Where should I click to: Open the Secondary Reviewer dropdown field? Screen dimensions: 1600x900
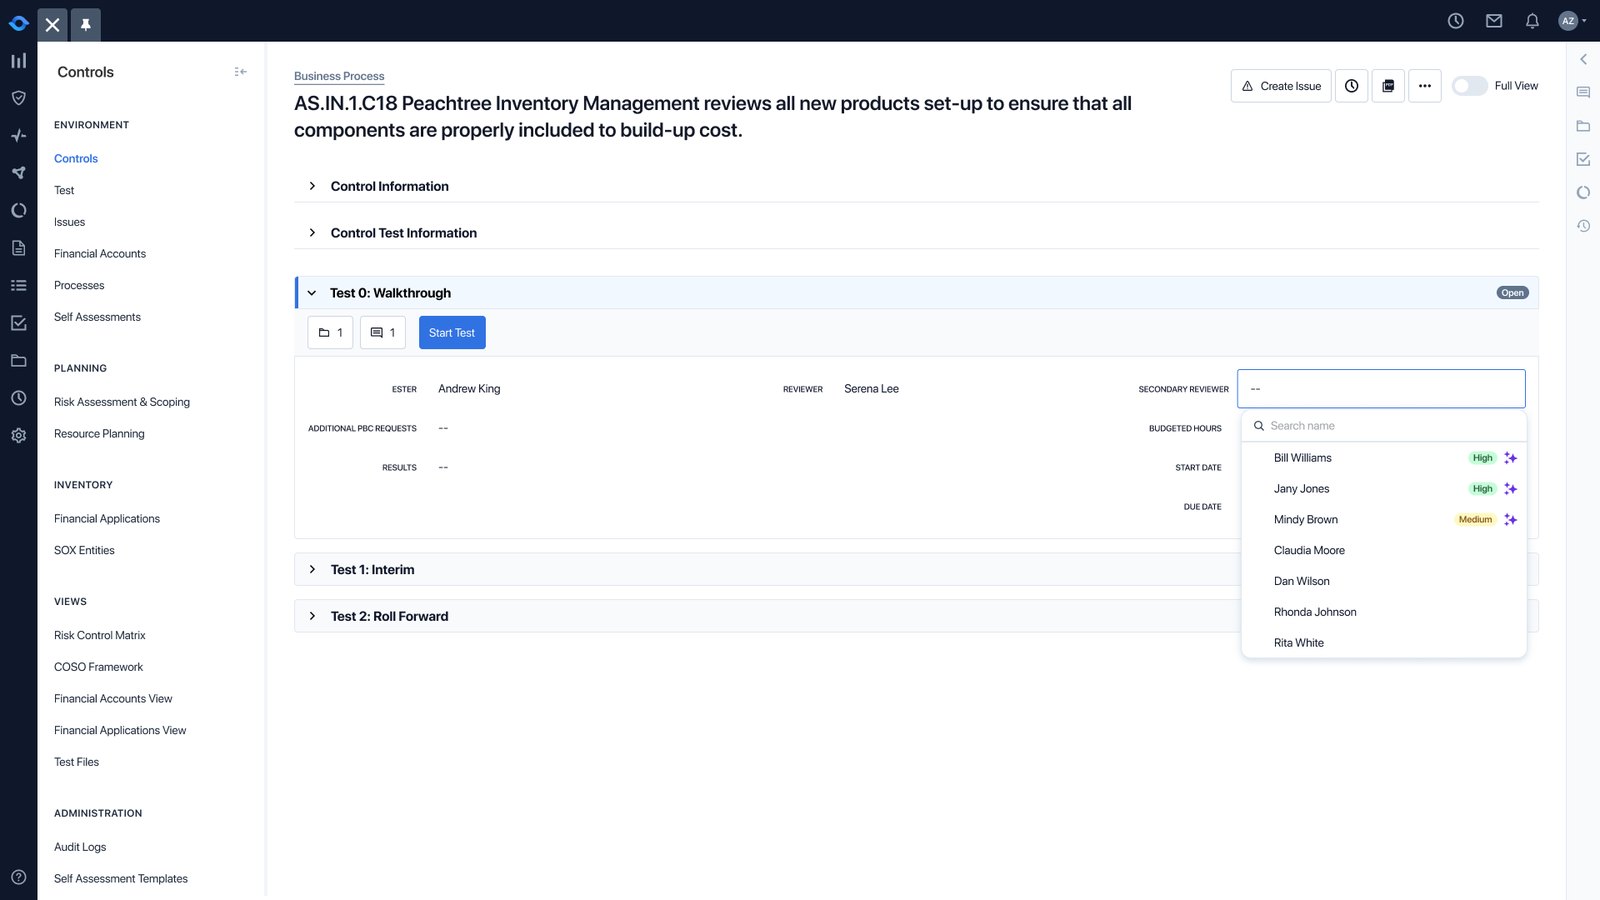1381,389
